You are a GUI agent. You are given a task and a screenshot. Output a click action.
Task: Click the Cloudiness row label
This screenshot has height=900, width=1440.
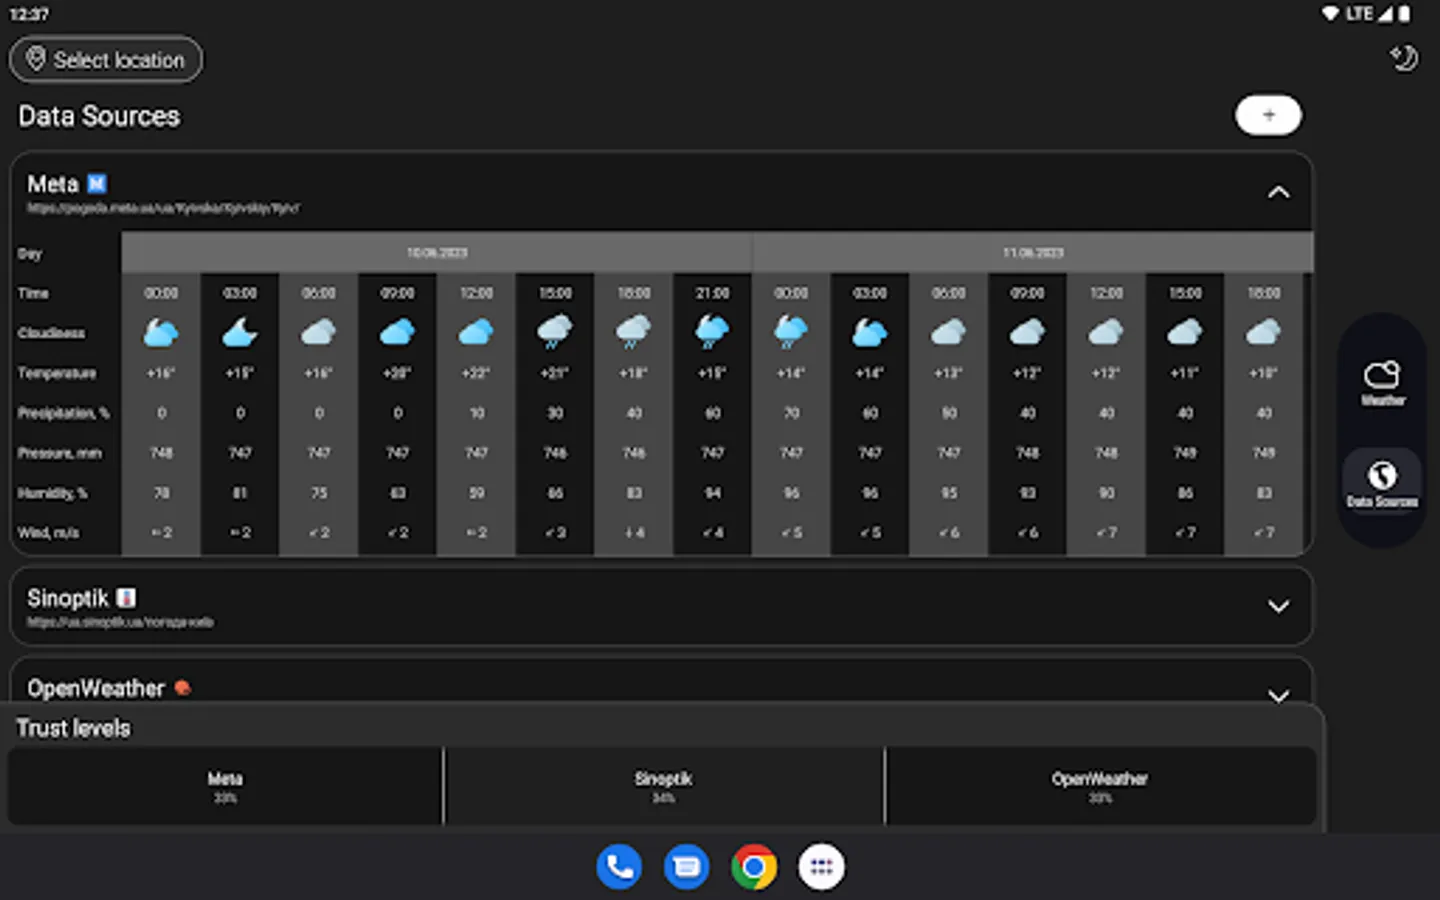tap(51, 333)
